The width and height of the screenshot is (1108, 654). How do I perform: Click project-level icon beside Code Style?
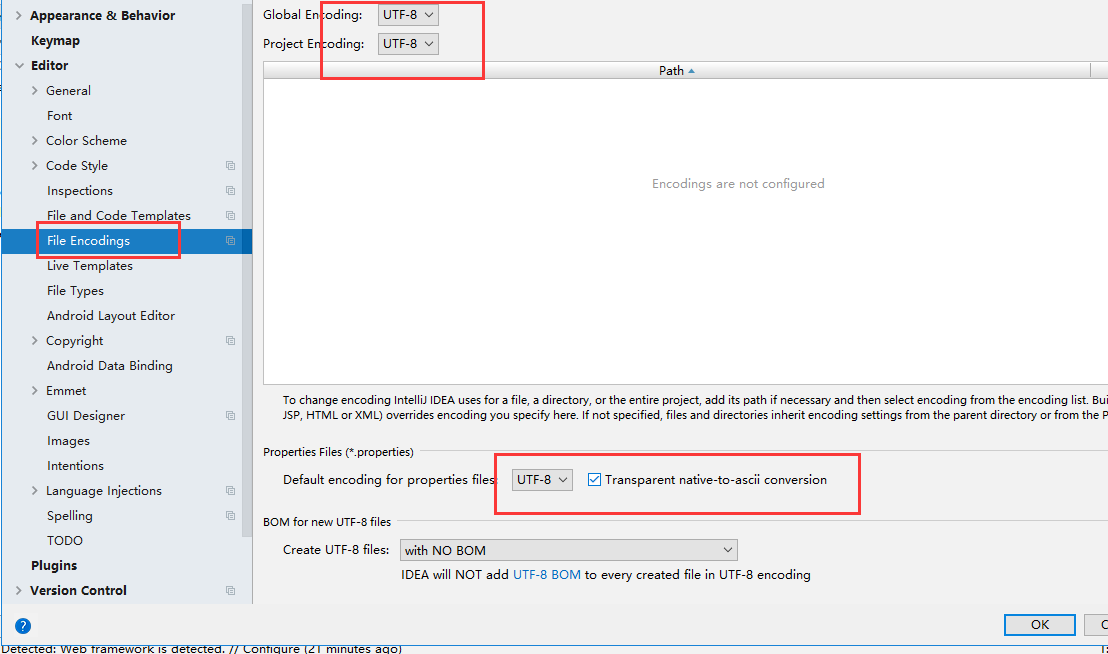pos(230,165)
